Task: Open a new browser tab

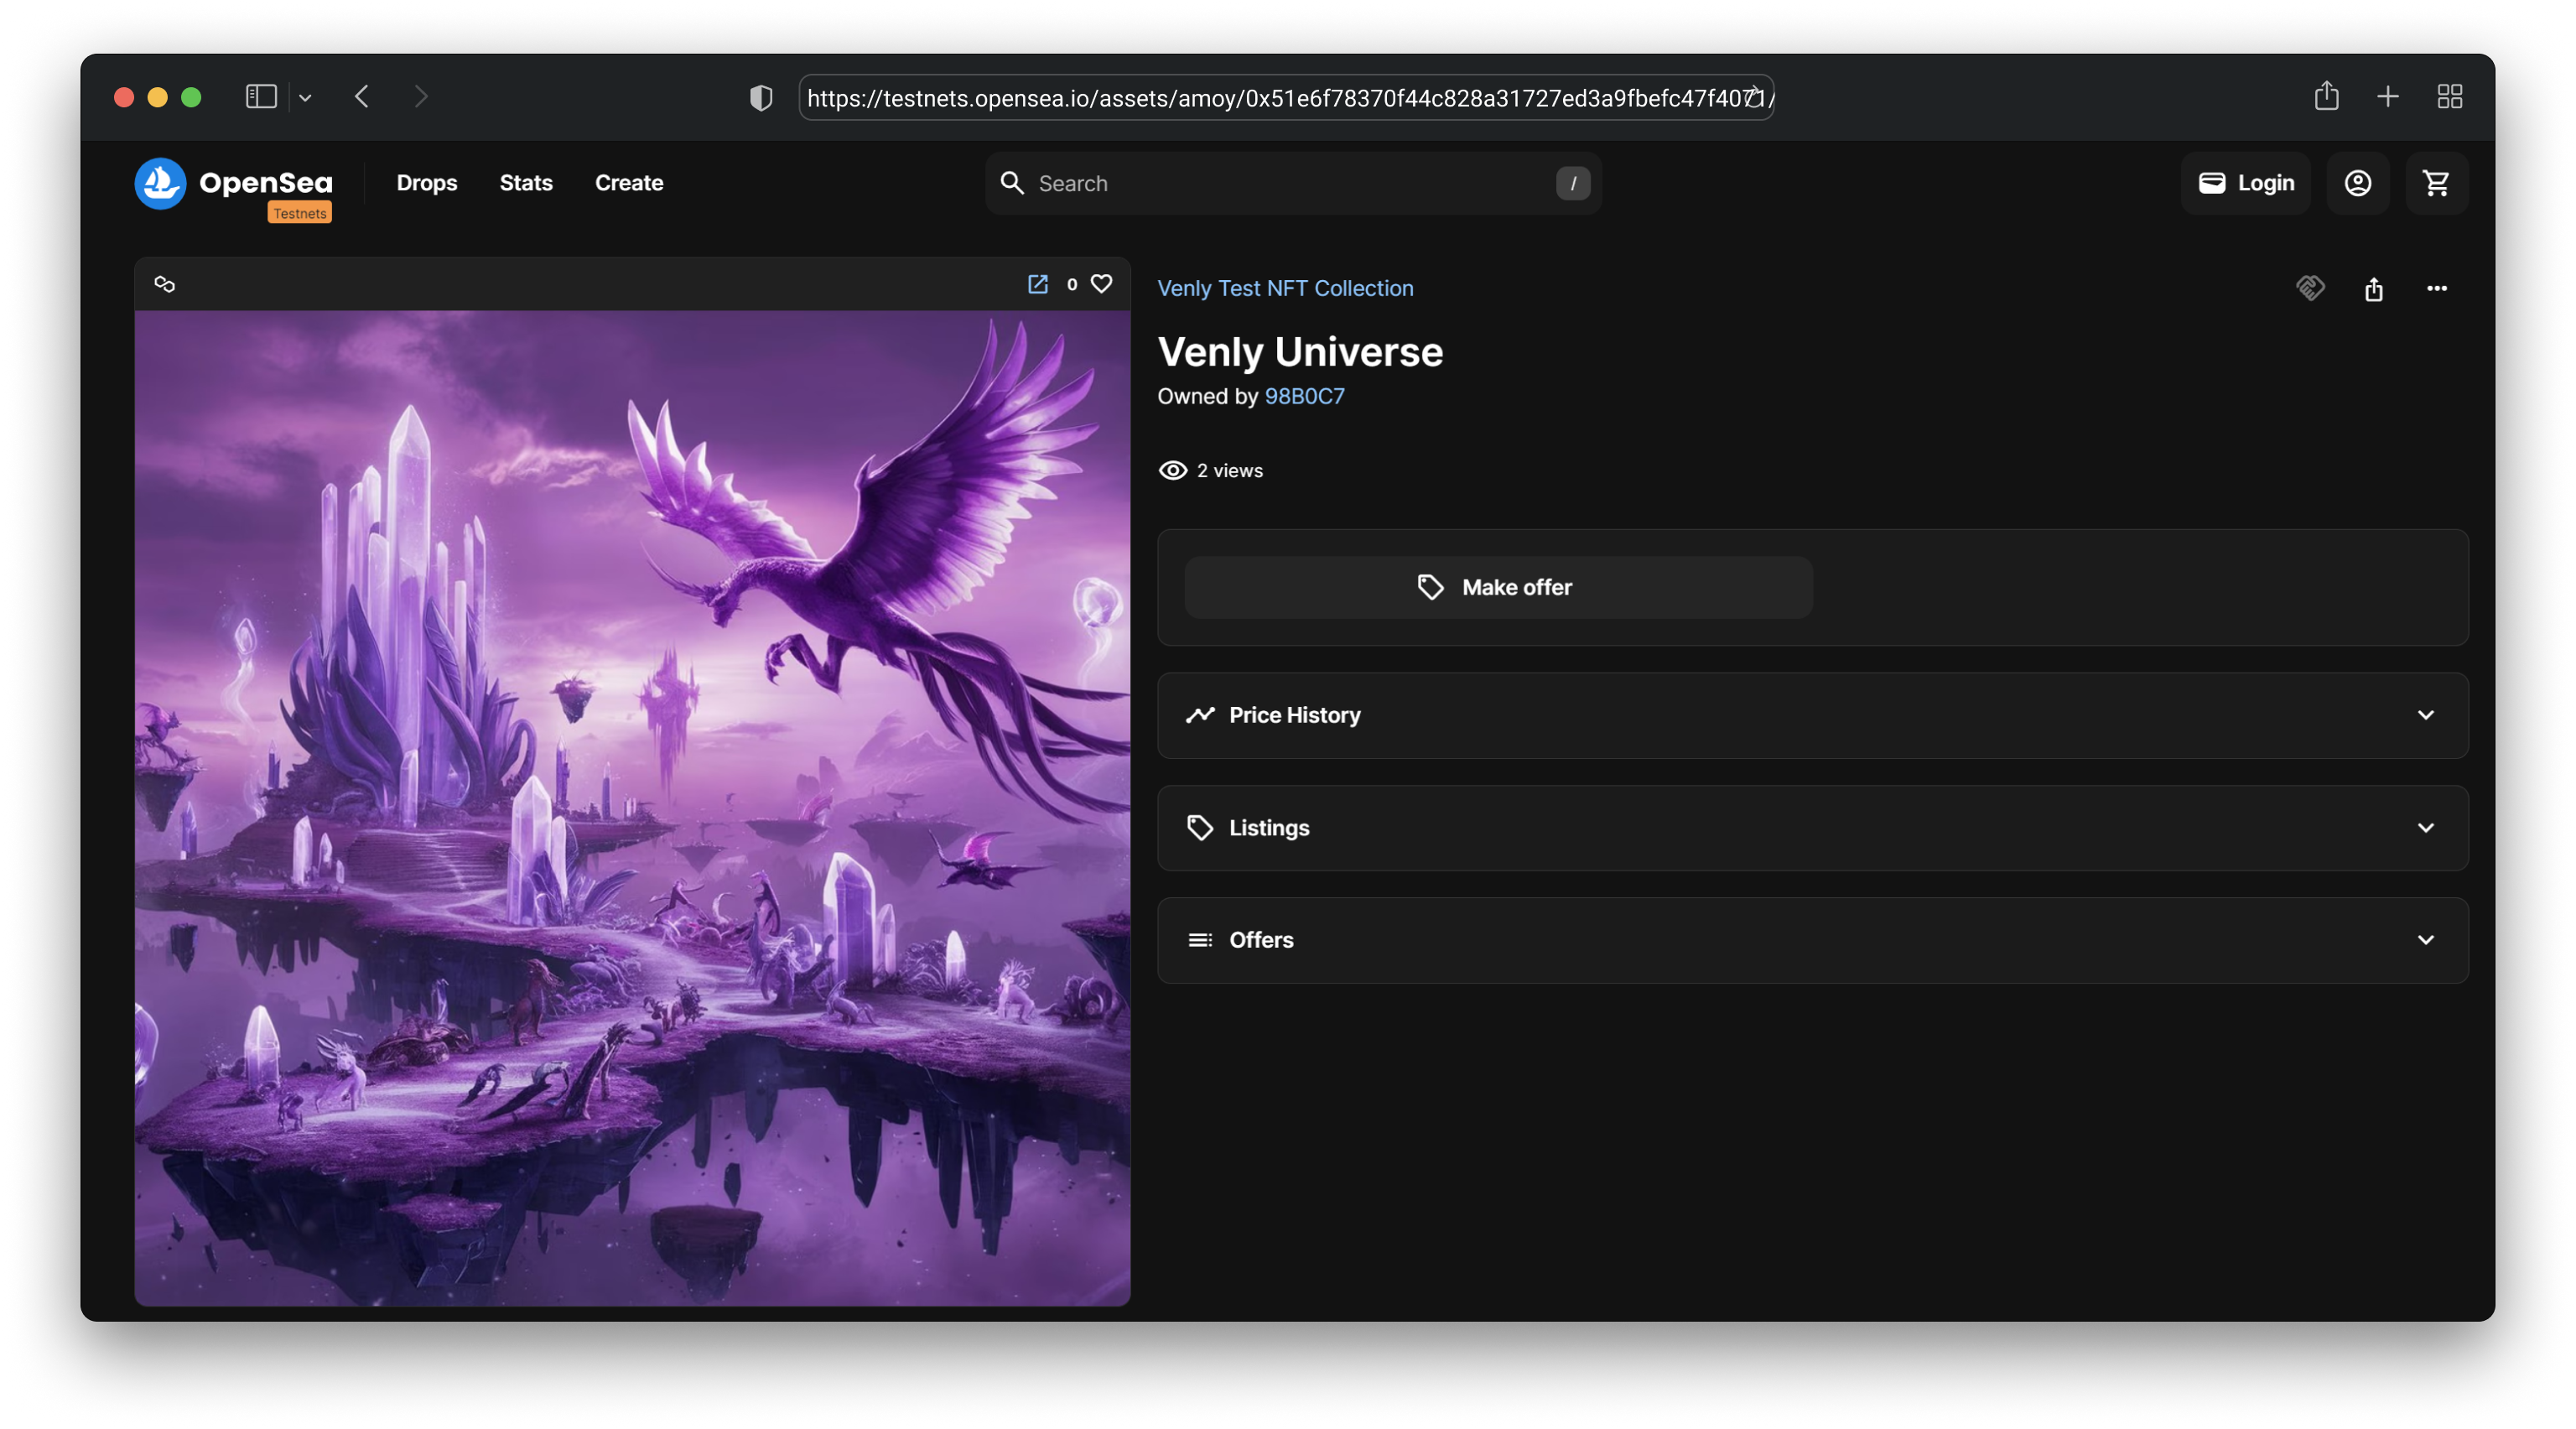Action: (x=2387, y=97)
